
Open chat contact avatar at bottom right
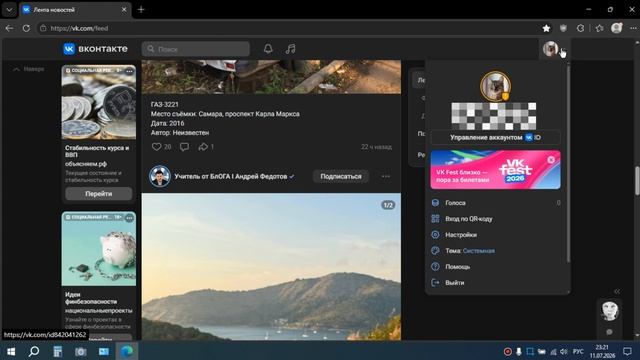click(x=609, y=311)
